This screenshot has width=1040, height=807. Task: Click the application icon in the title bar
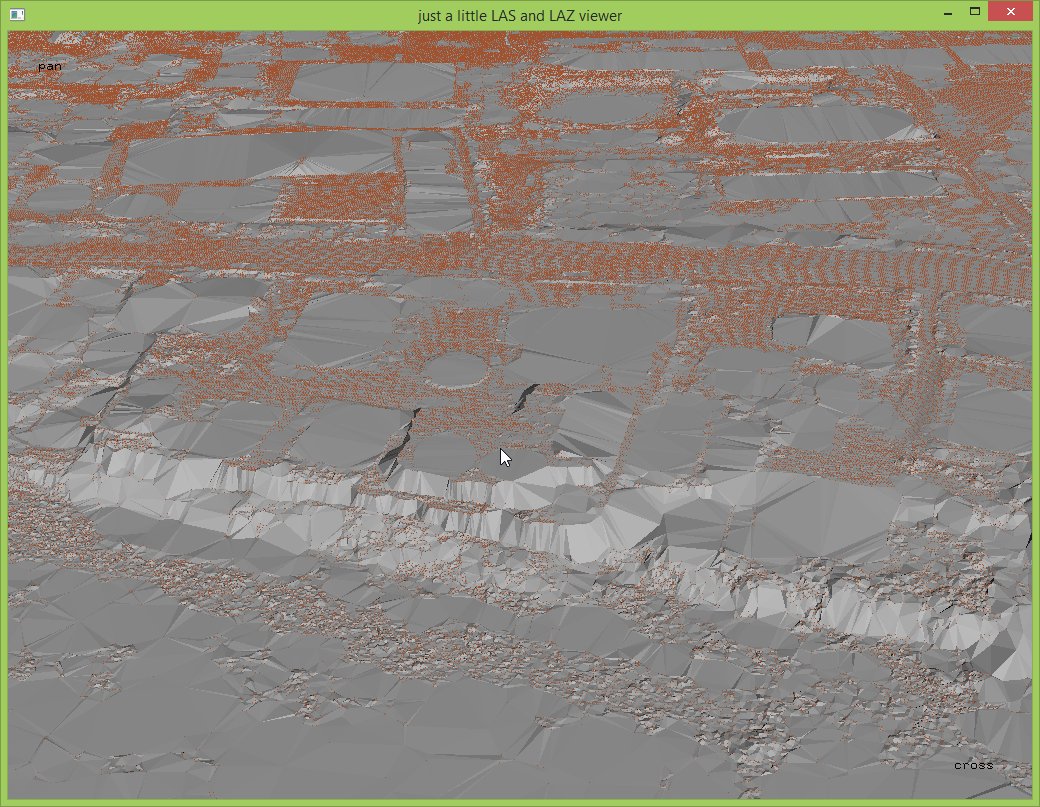pos(17,15)
